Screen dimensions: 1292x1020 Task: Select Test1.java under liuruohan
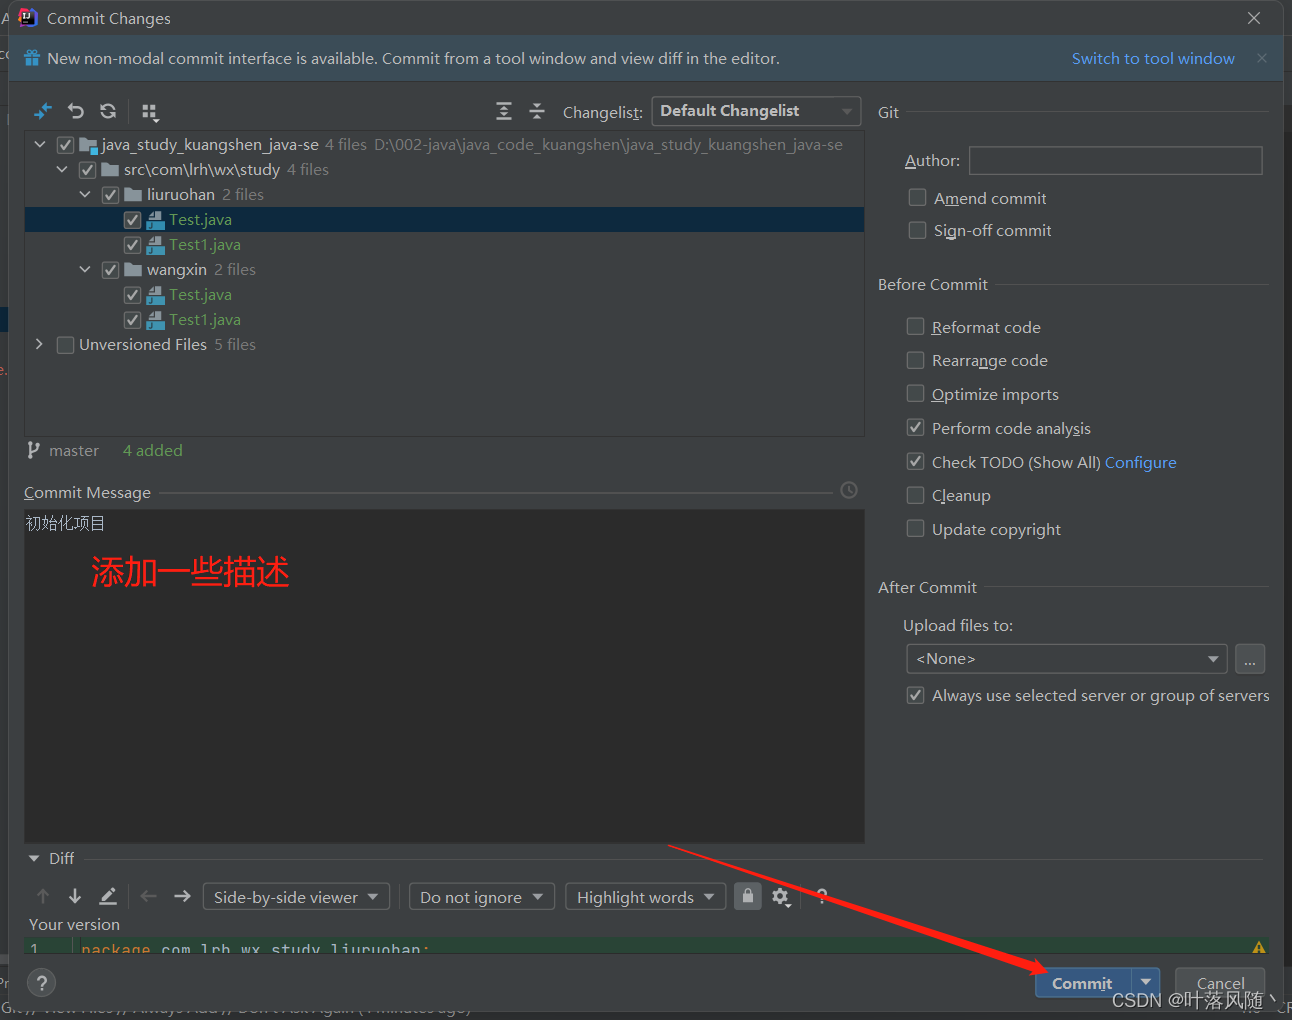coord(205,245)
